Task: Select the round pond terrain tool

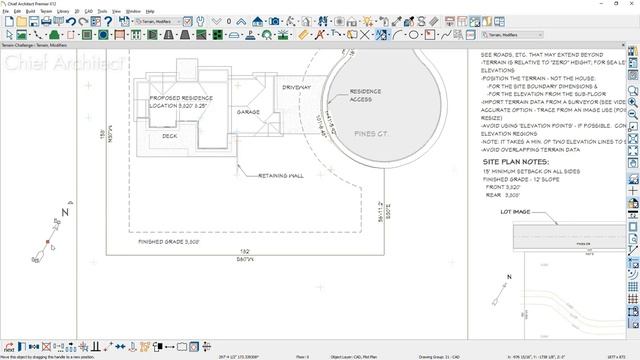Action: coord(103,35)
